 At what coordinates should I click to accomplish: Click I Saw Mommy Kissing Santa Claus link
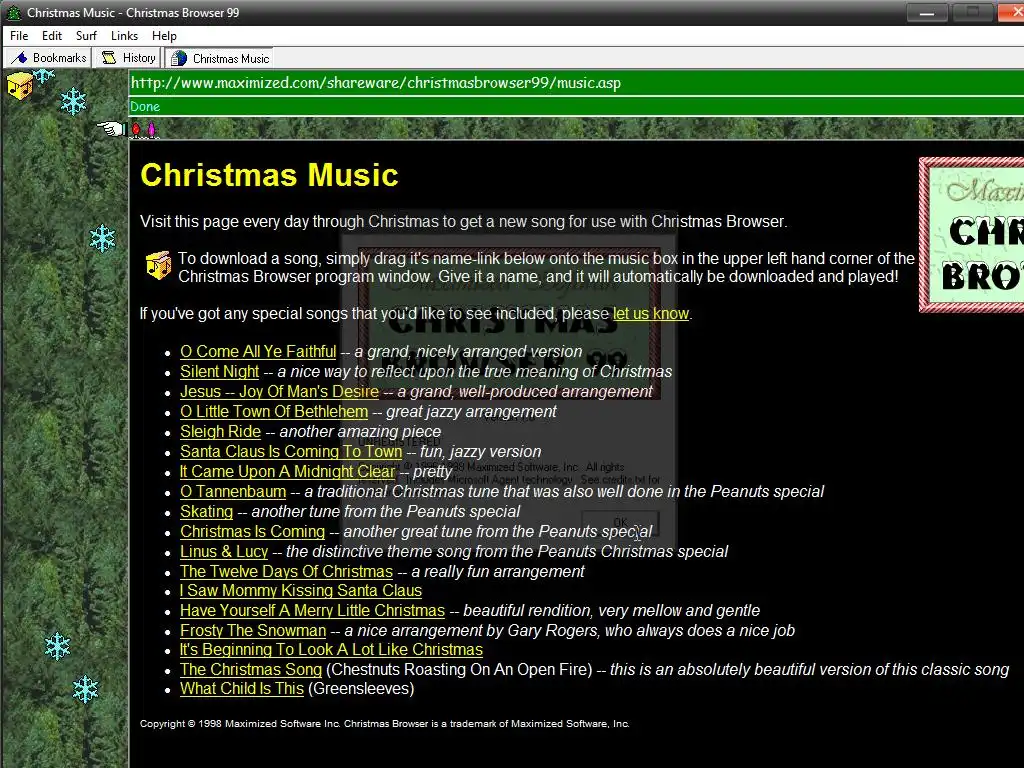point(300,591)
